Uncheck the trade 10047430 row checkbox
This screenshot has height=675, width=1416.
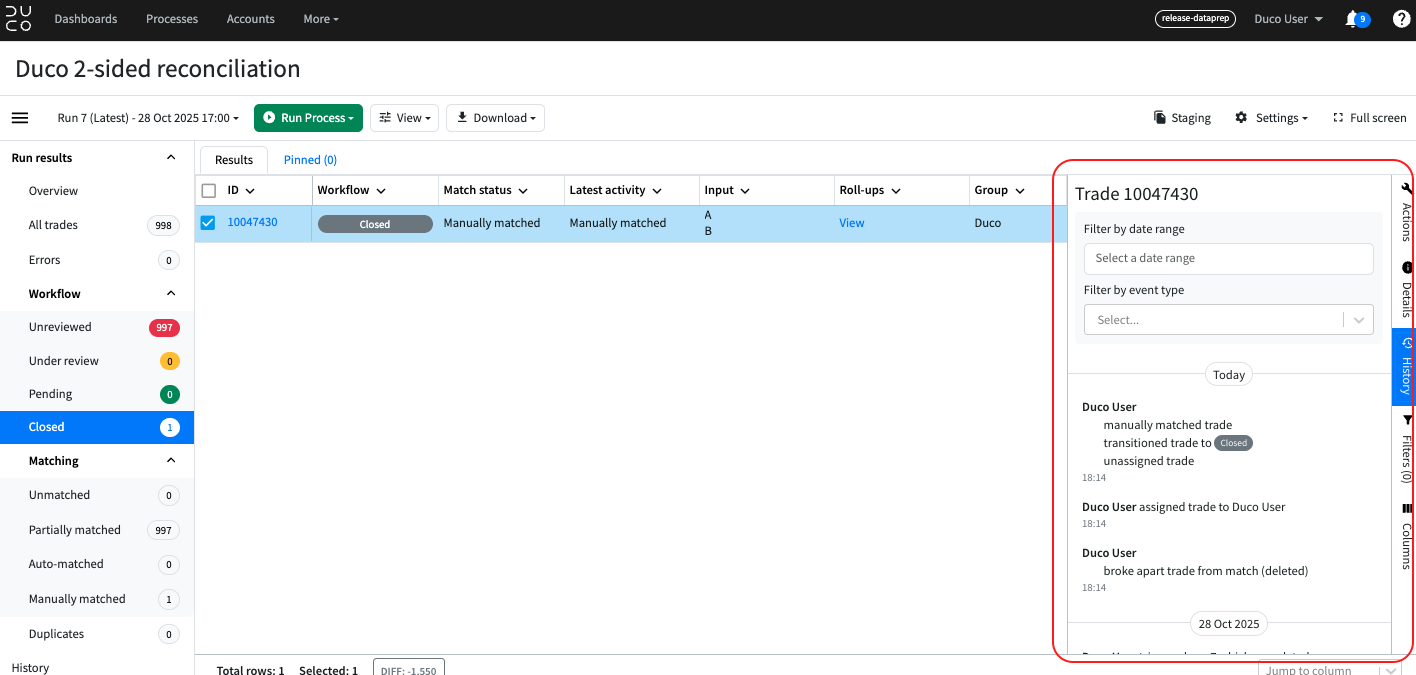coord(208,223)
